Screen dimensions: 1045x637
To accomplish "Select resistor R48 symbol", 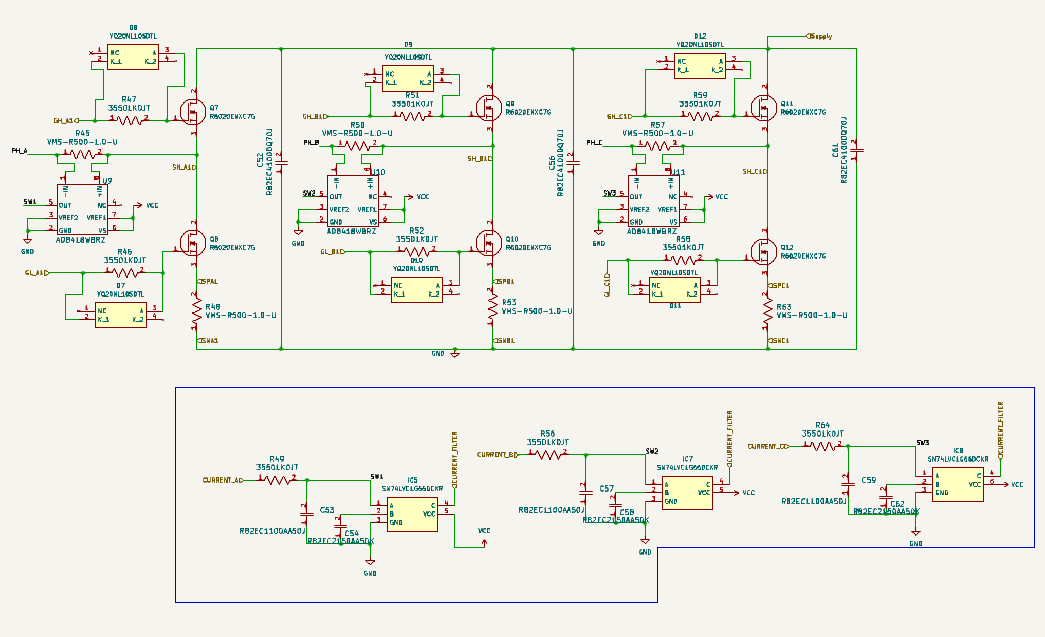I will 197,313.
